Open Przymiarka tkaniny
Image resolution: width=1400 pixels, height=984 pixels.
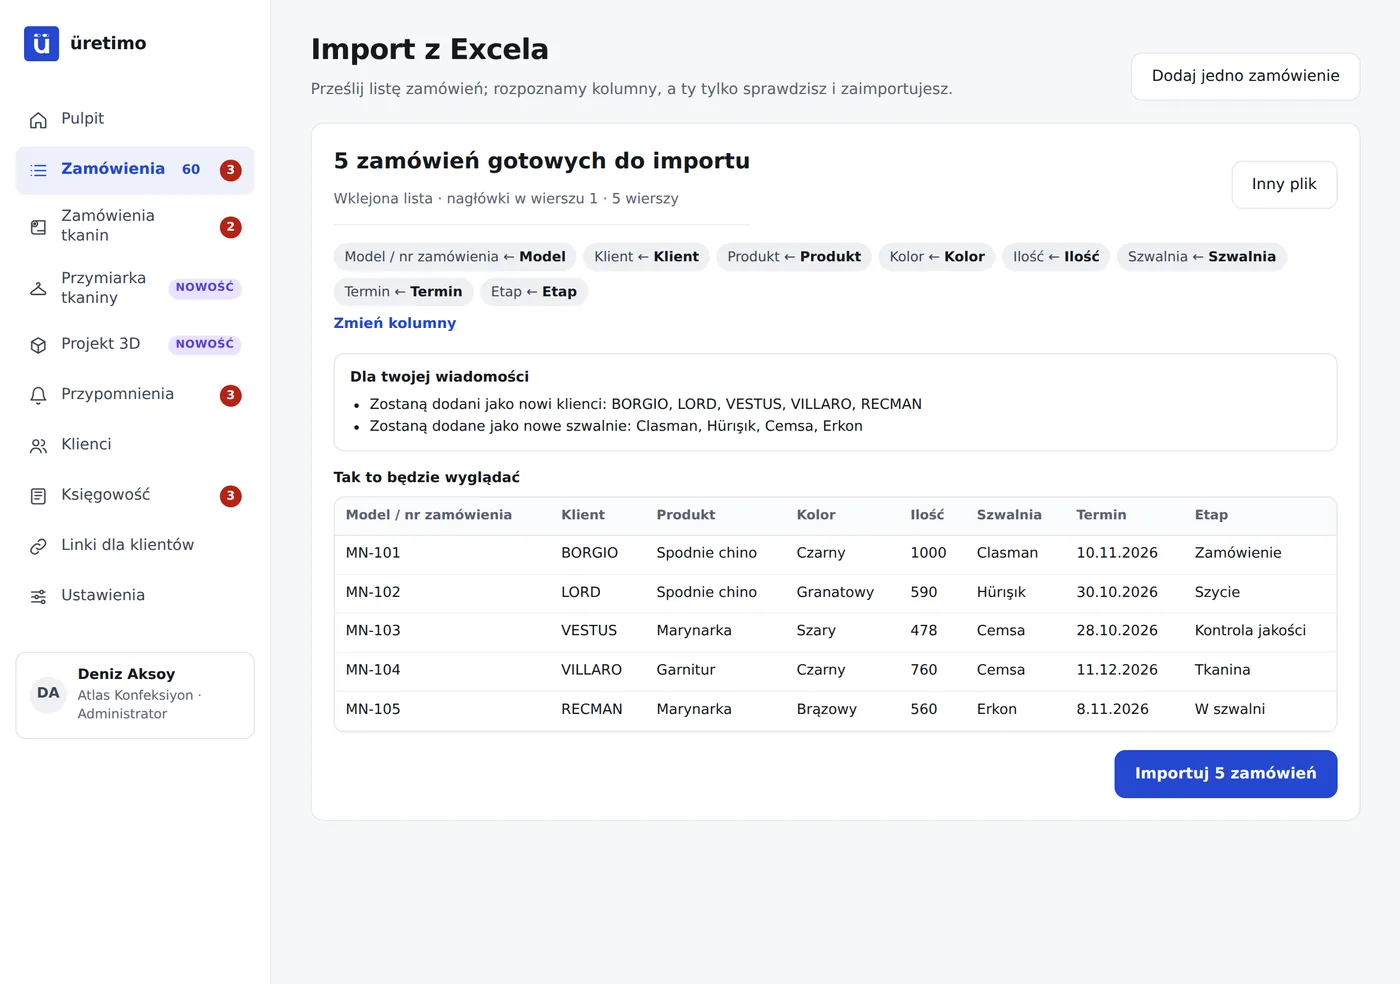pyautogui.click(x=135, y=288)
